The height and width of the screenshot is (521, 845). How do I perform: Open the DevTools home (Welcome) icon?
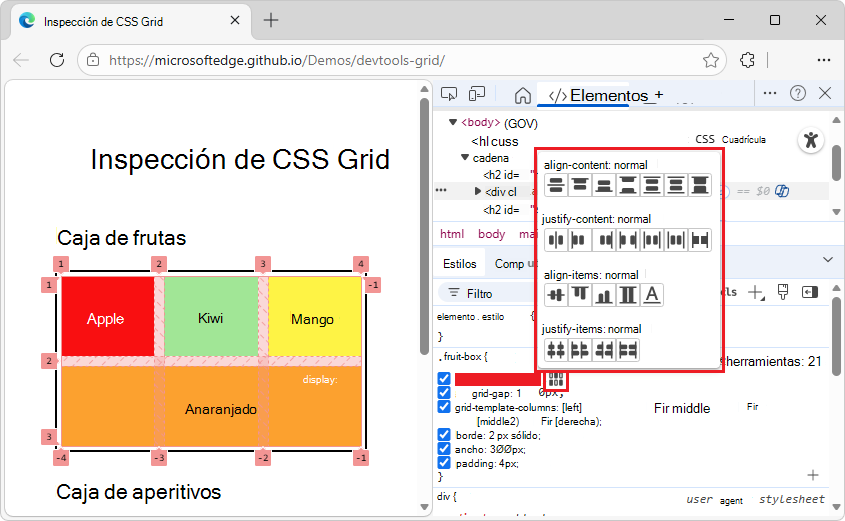(522, 95)
